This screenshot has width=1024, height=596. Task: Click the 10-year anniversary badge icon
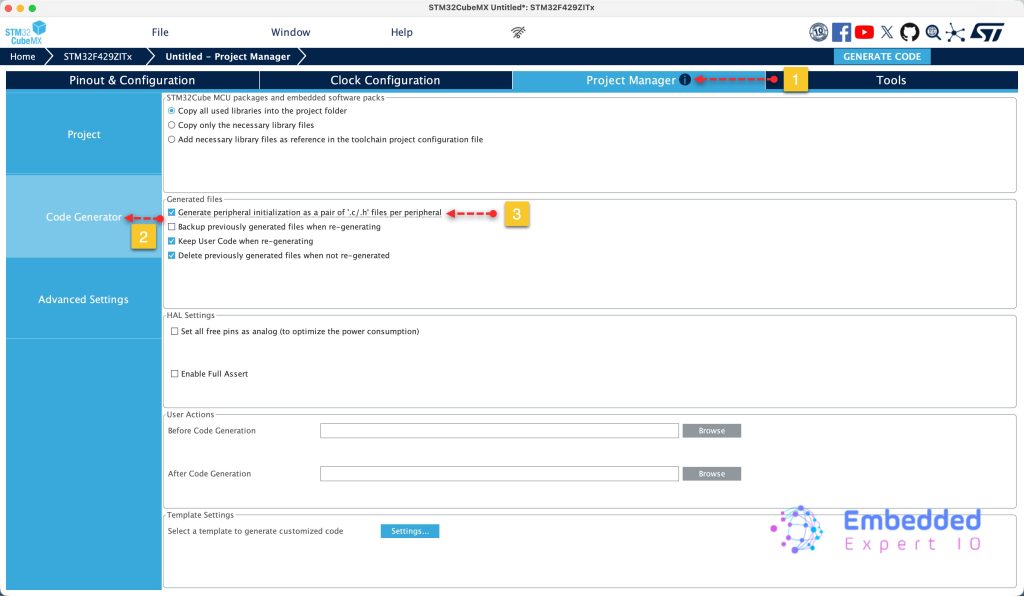(x=818, y=32)
